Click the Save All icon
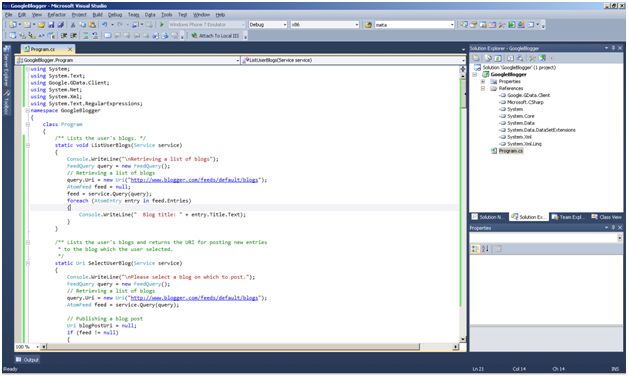The image size is (628, 377). 60,25
